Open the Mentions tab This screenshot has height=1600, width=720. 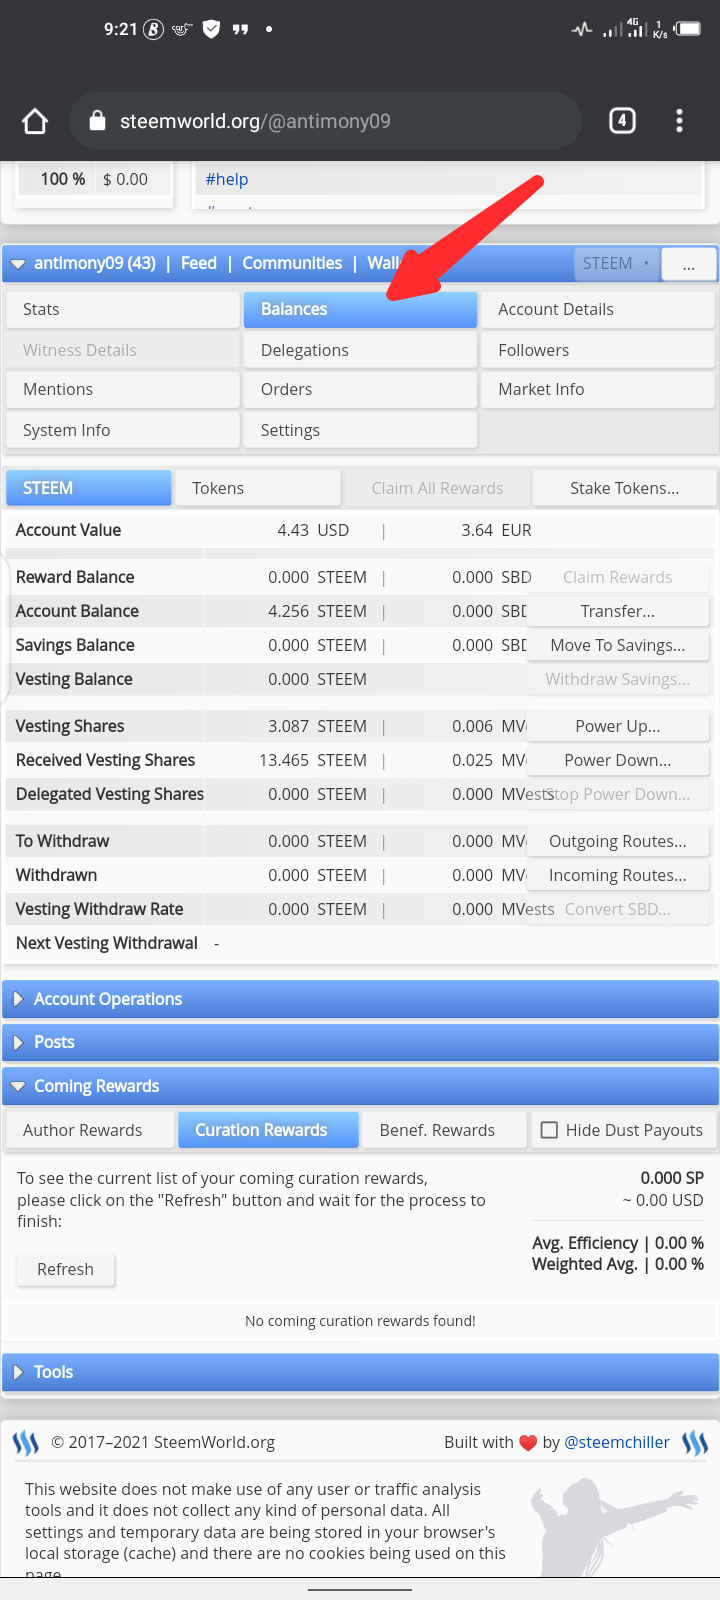pyautogui.click(x=123, y=389)
